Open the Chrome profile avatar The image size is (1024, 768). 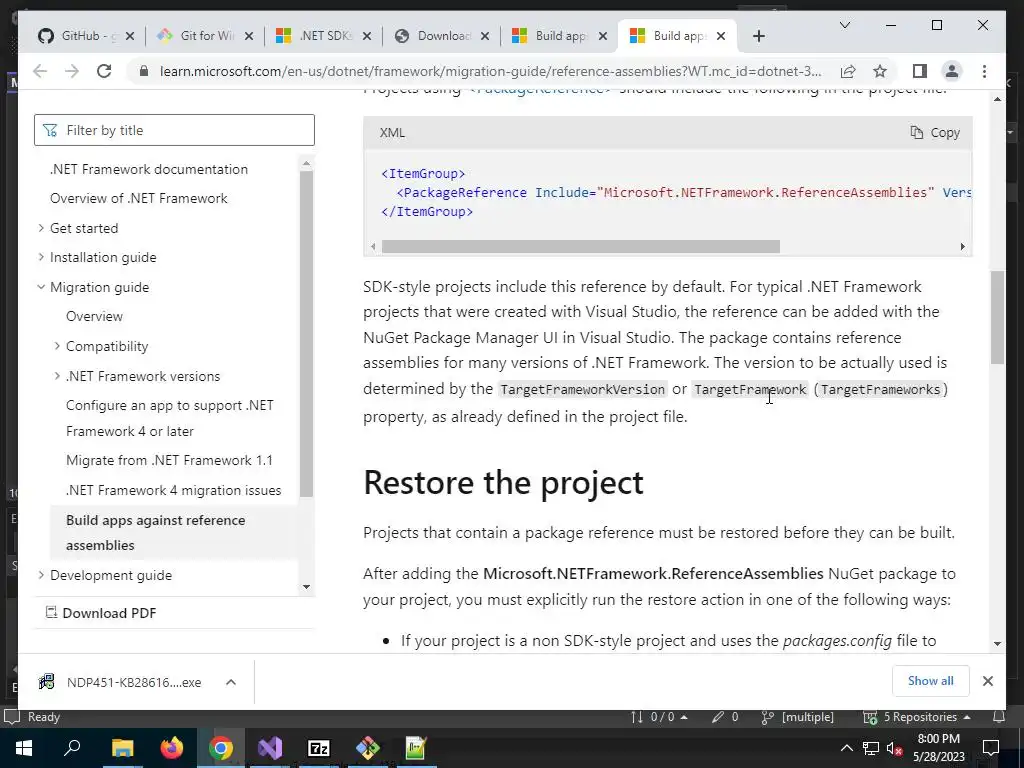pos(952,71)
